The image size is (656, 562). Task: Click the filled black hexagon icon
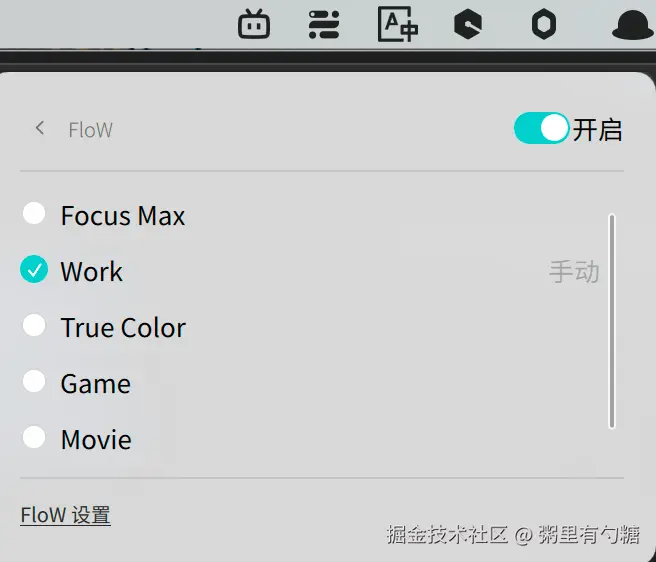click(x=468, y=24)
